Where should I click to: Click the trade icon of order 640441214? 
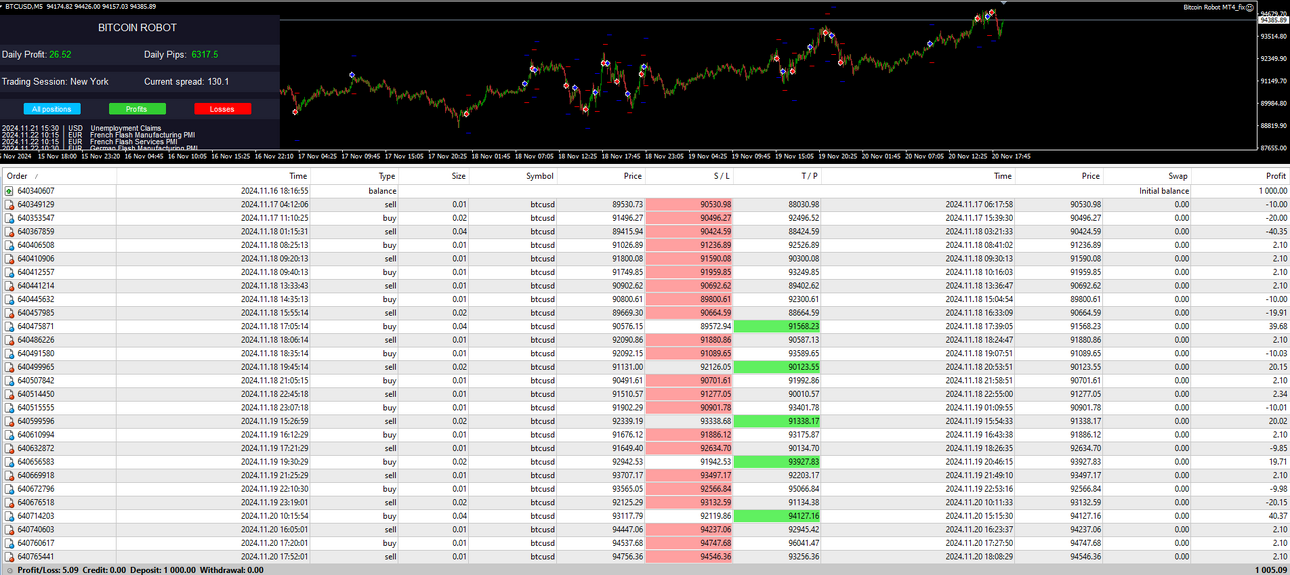tap(9, 285)
